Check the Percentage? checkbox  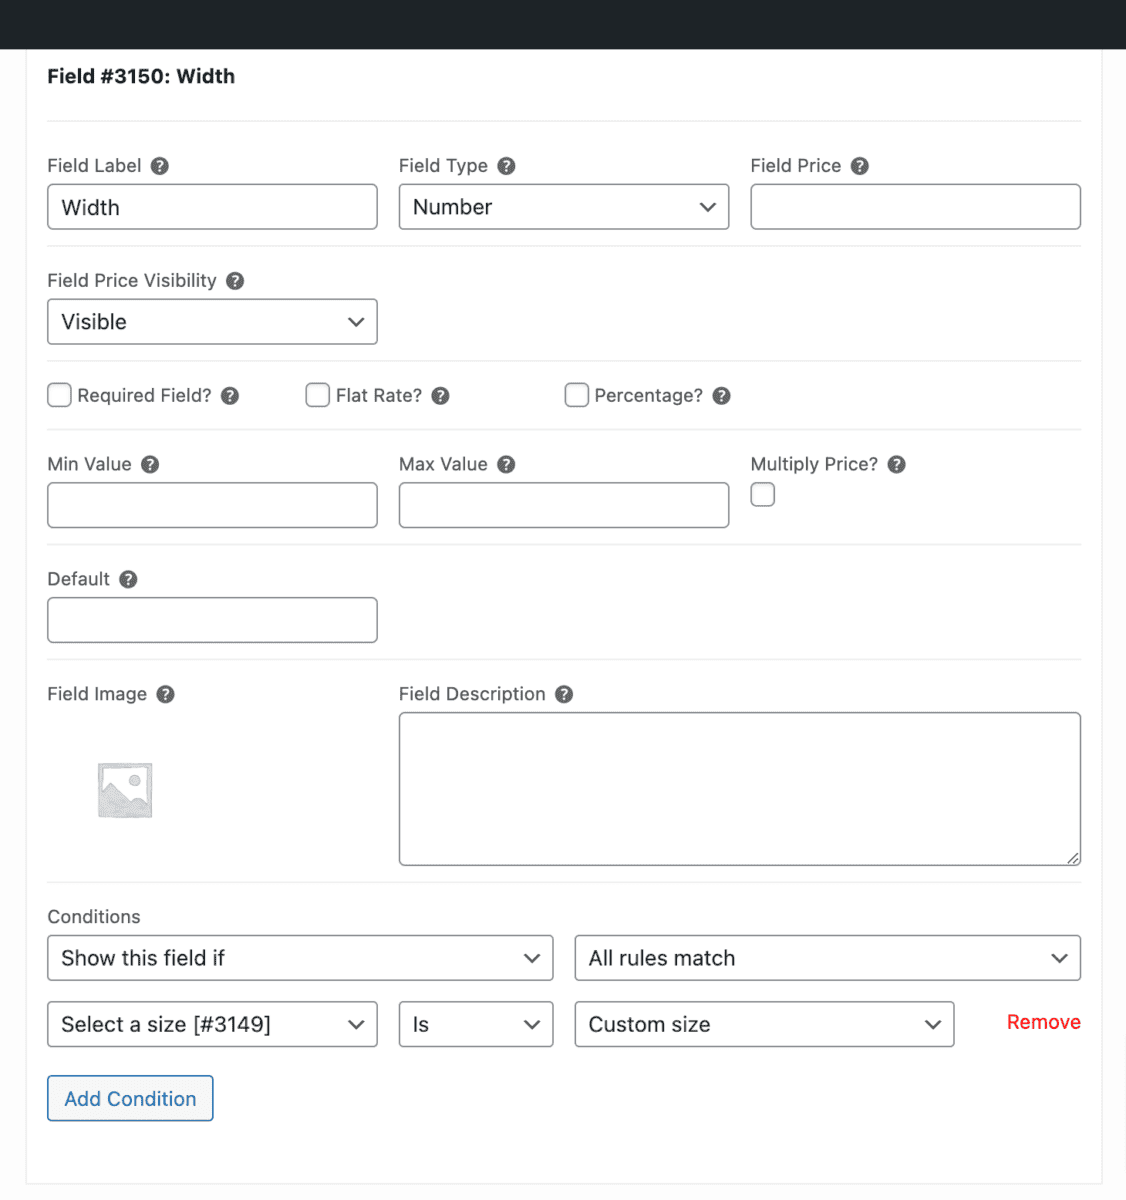point(577,395)
